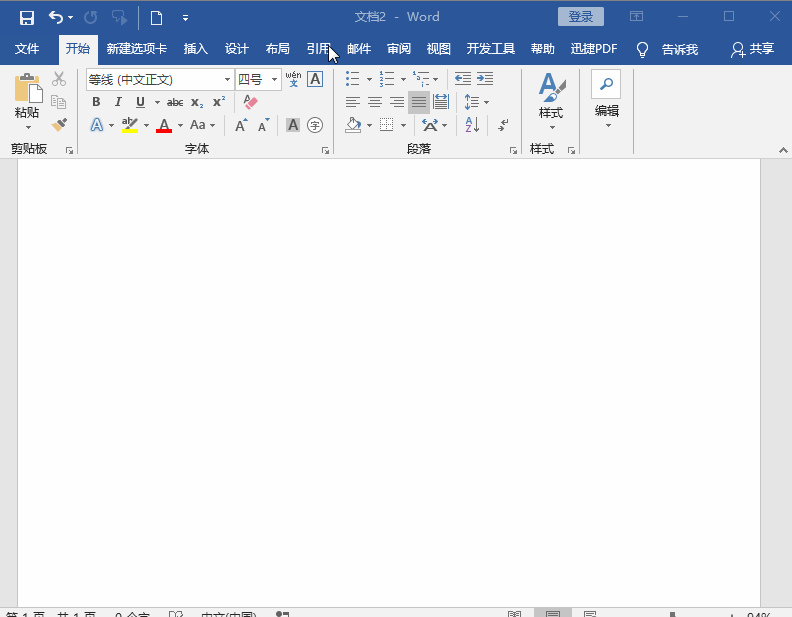Click the 粘贴 paste icon

coord(28,88)
